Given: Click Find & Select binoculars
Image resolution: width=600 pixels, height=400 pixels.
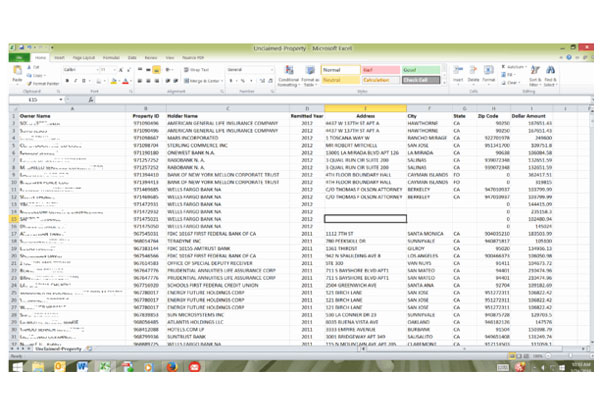Looking at the screenshot, I should pos(550,70).
